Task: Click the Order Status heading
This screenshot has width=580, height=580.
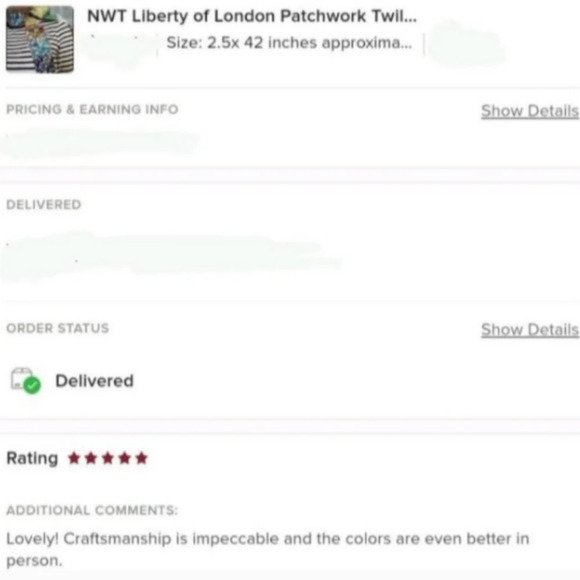Action: tap(58, 328)
